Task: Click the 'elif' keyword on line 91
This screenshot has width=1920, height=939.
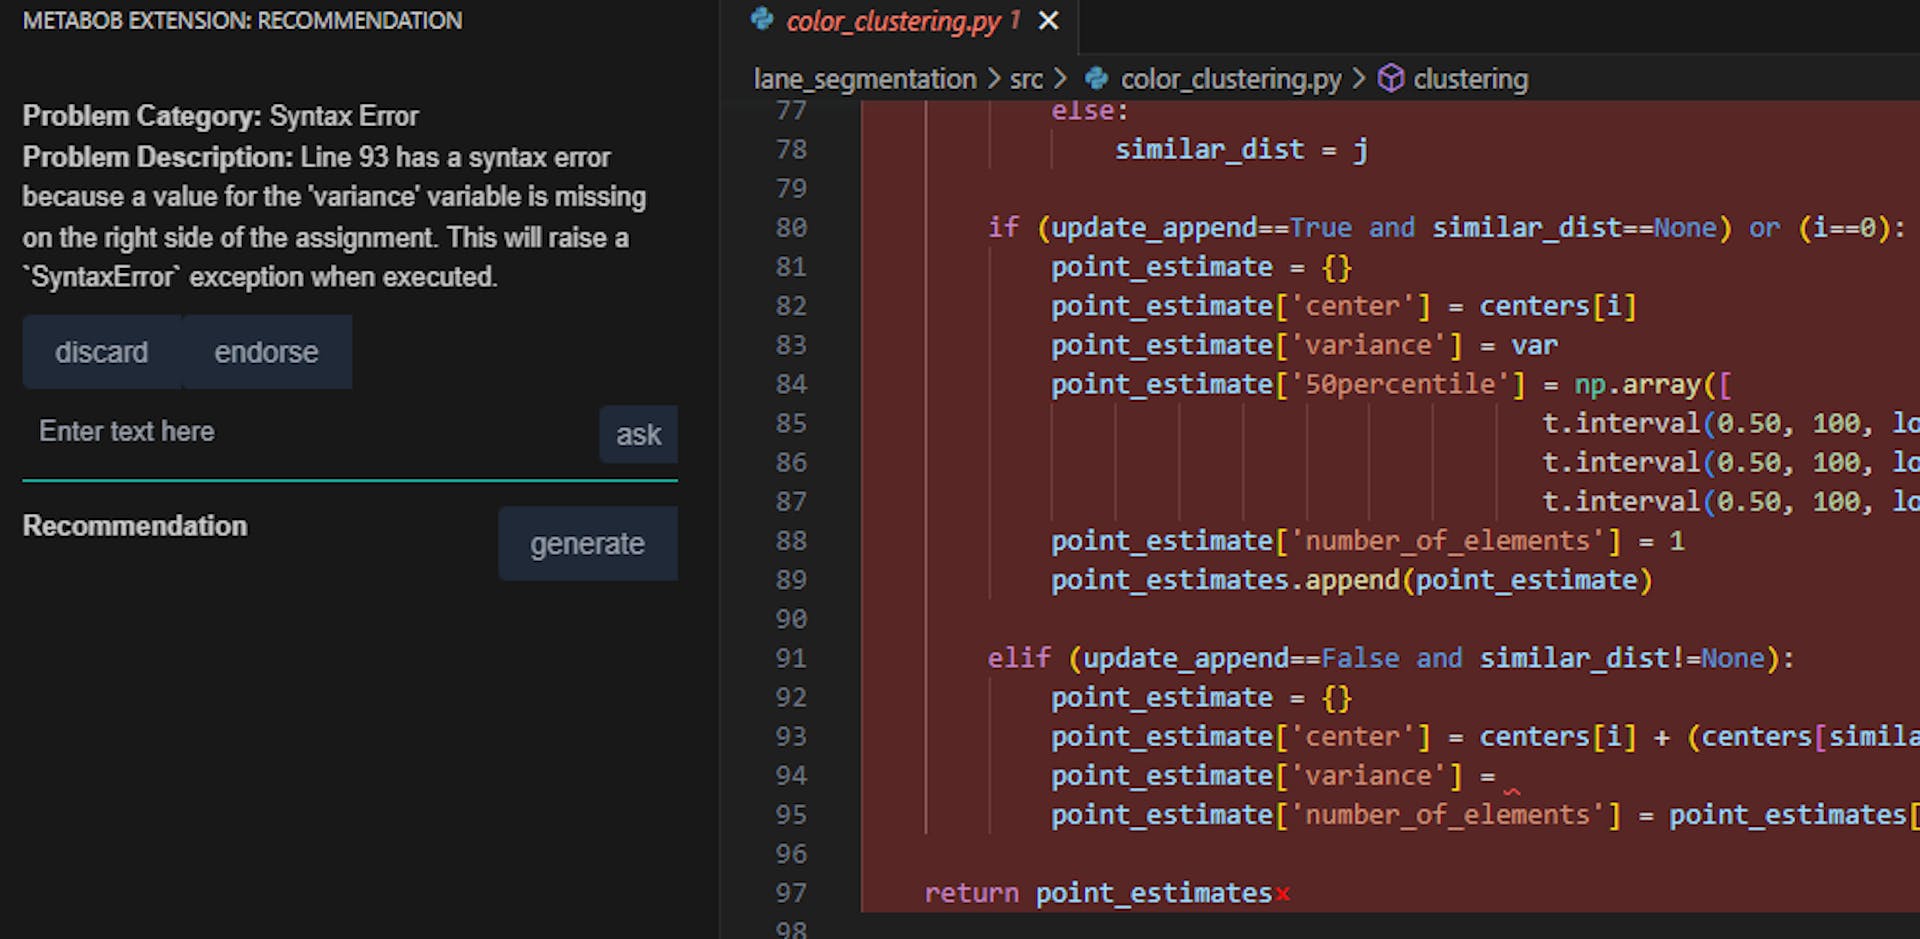Action: (1019, 658)
